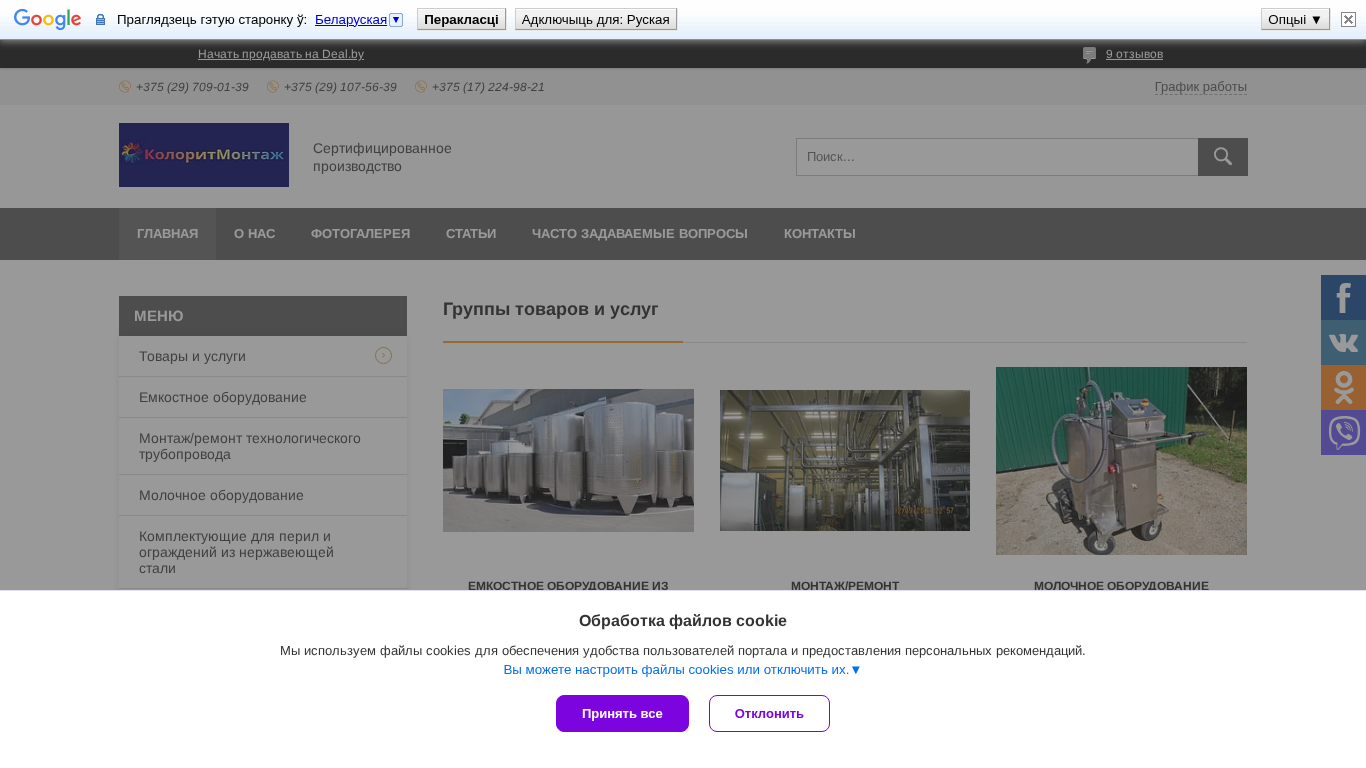Open the milk equipment cart thumbnail
The image size is (1366, 768).
click(x=1121, y=461)
